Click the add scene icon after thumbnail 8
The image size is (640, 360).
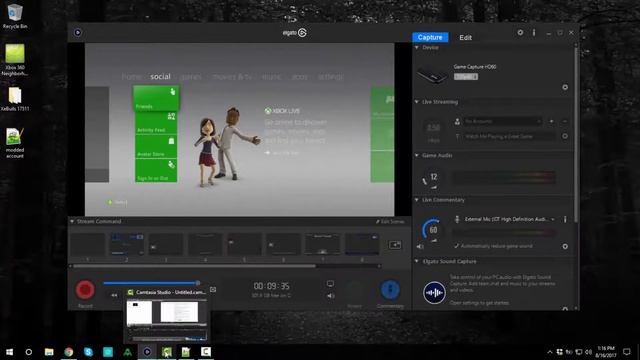(x=395, y=244)
